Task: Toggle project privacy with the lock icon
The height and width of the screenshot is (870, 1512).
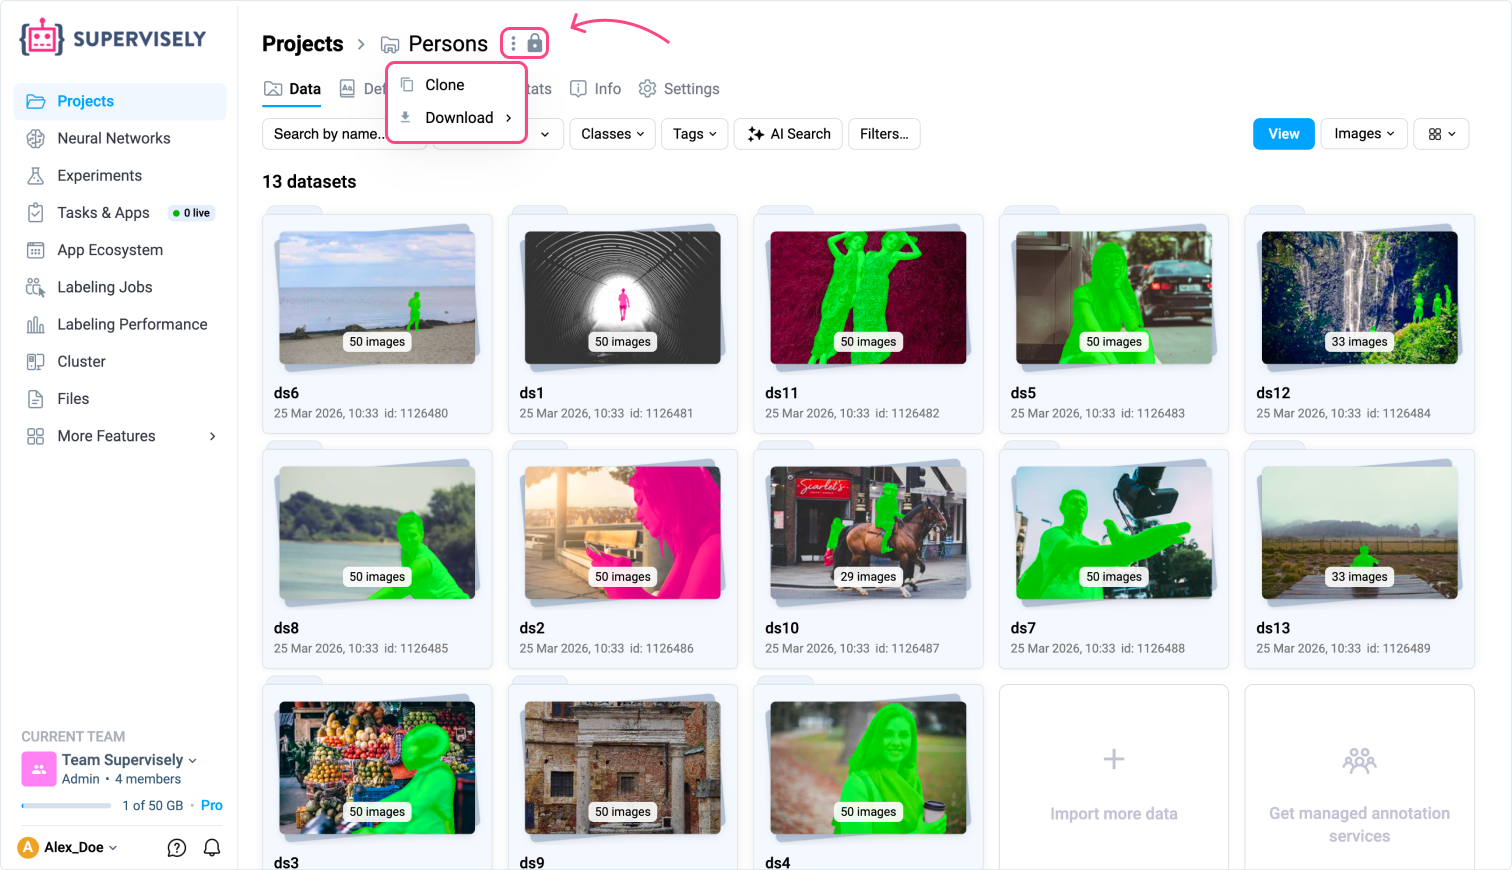Action: [536, 43]
